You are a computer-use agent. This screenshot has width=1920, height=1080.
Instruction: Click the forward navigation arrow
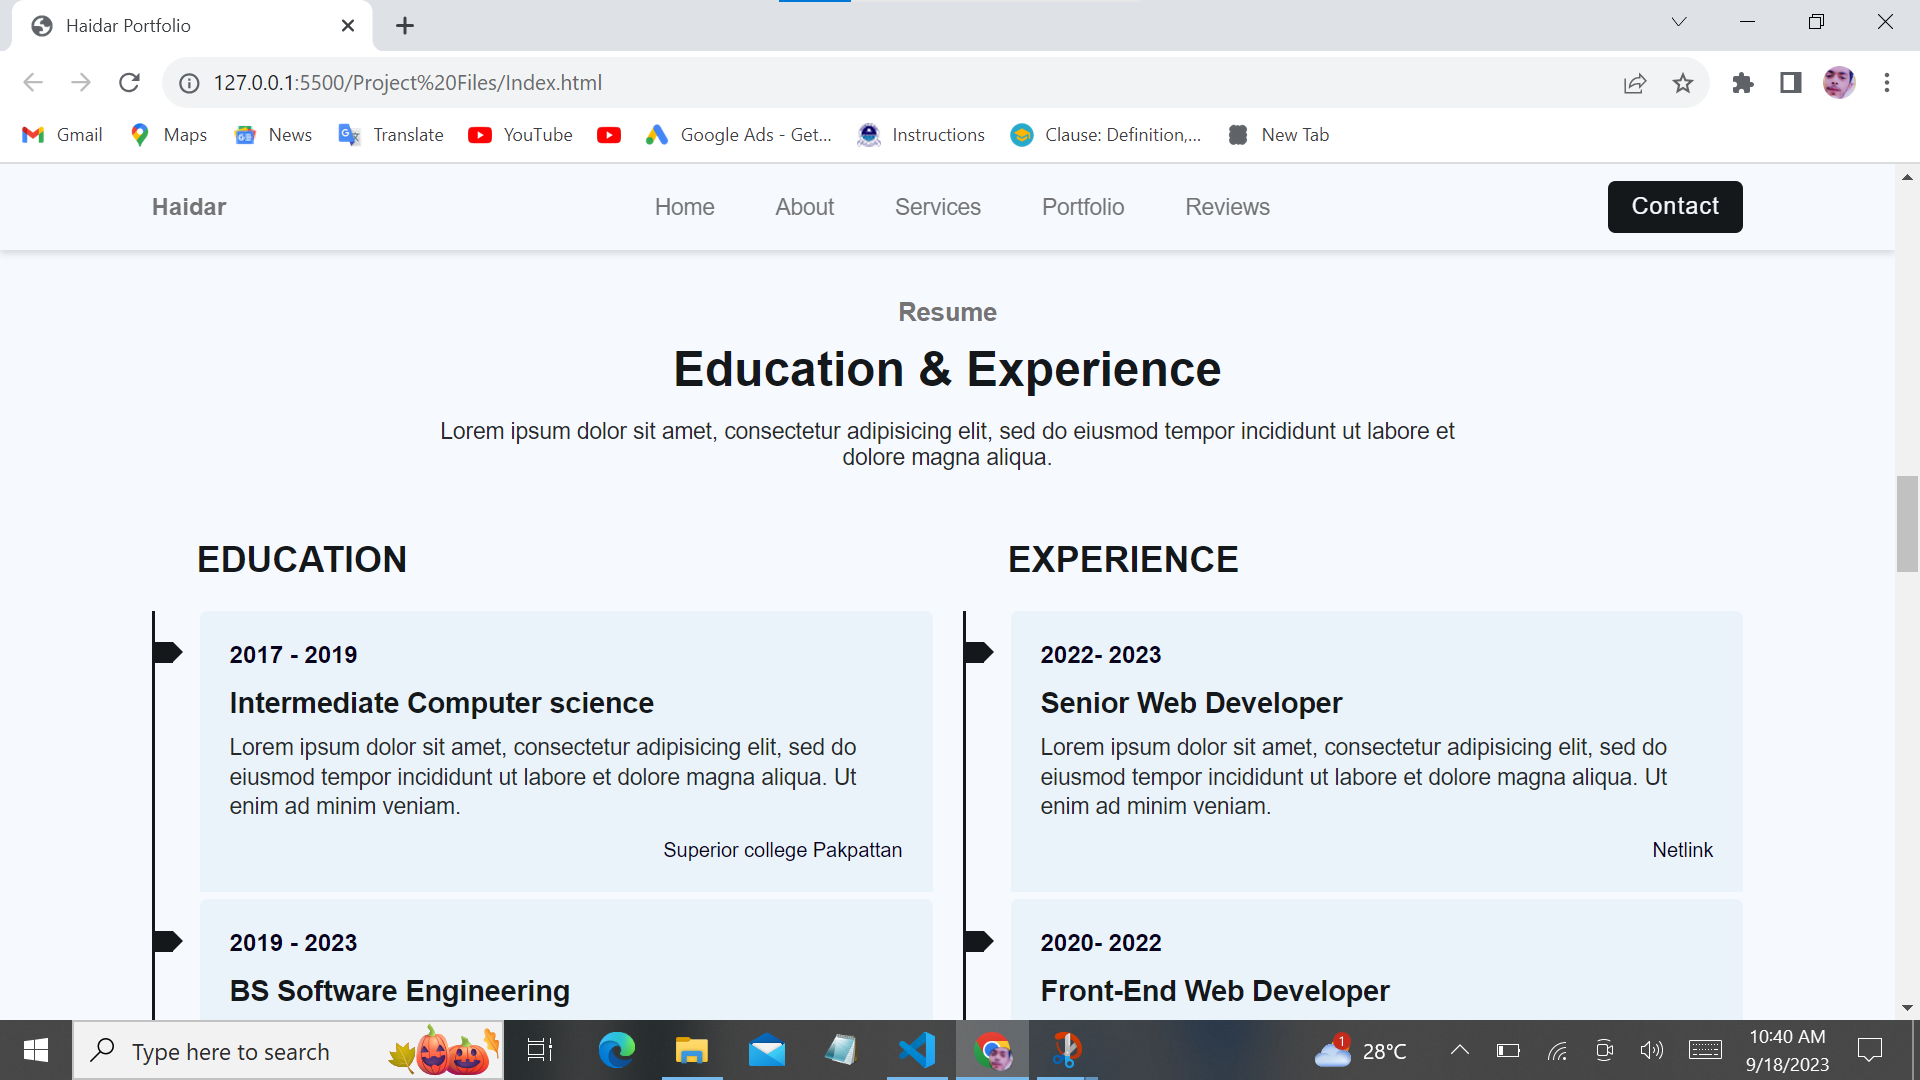[x=81, y=83]
